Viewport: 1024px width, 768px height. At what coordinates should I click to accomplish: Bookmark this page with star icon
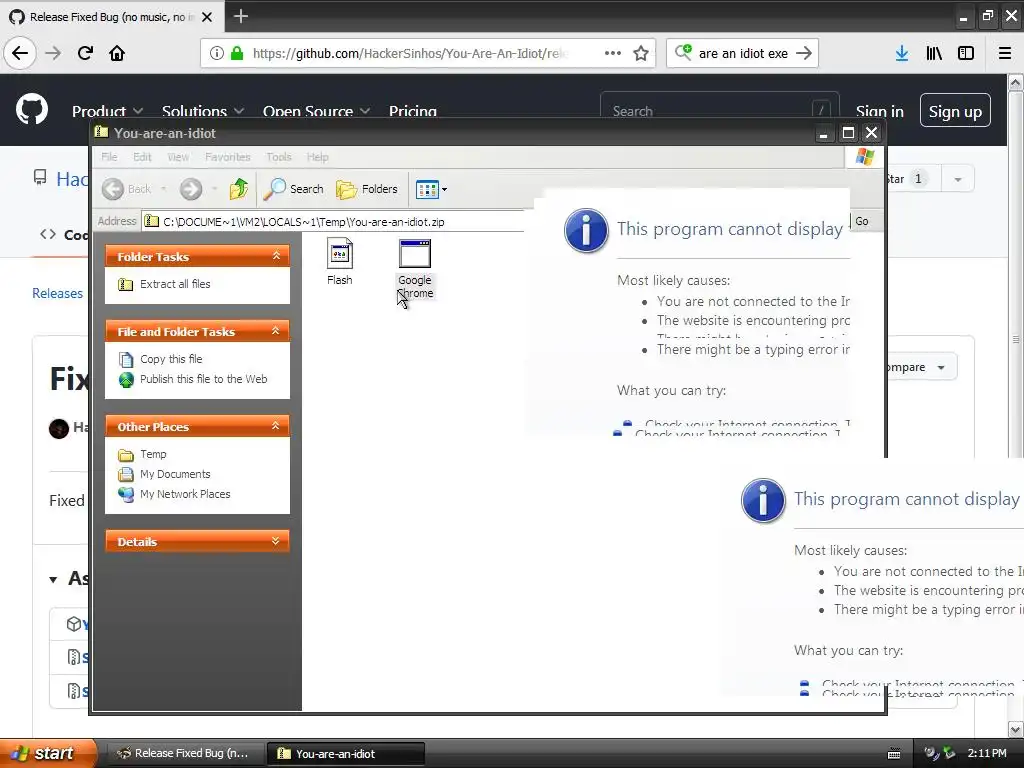[x=641, y=53]
